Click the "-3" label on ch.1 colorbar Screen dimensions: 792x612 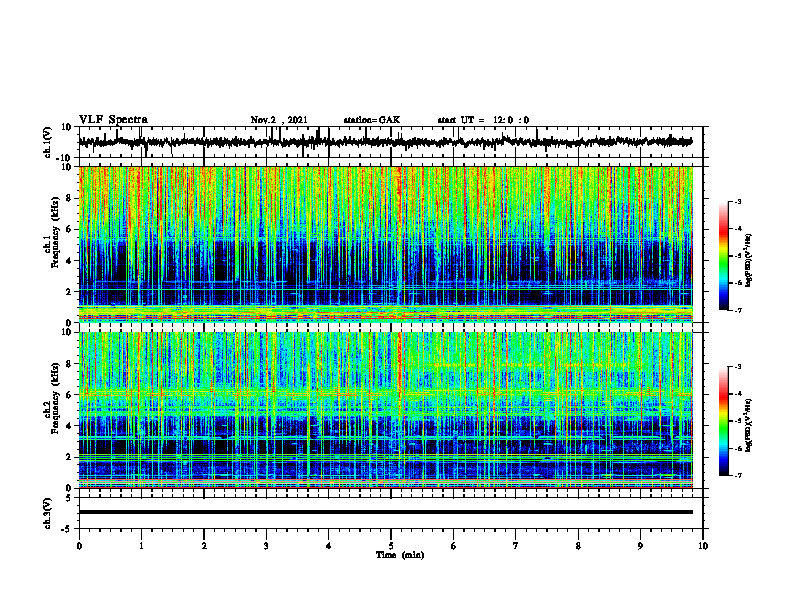[x=737, y=201]
